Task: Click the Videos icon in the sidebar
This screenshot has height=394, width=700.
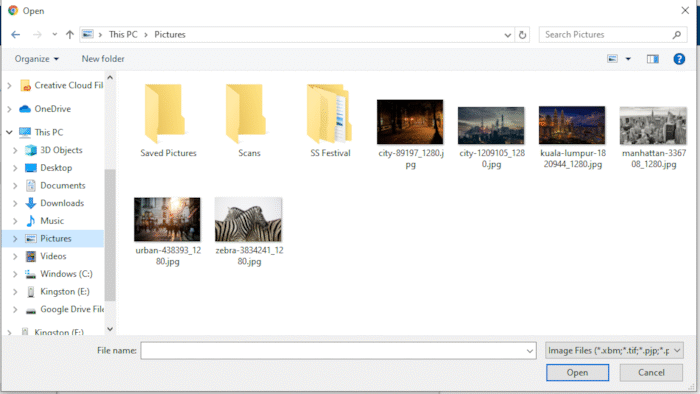Action: [31, 256]
